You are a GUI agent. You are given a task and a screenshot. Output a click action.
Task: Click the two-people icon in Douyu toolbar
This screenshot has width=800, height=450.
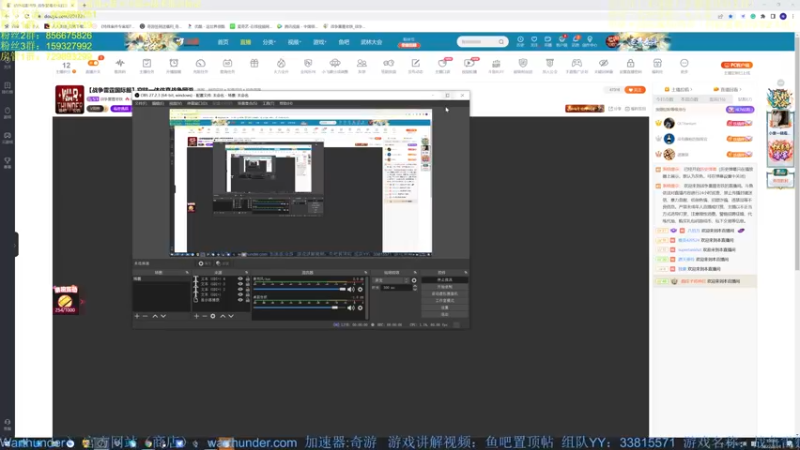click(x=362, y=63)
